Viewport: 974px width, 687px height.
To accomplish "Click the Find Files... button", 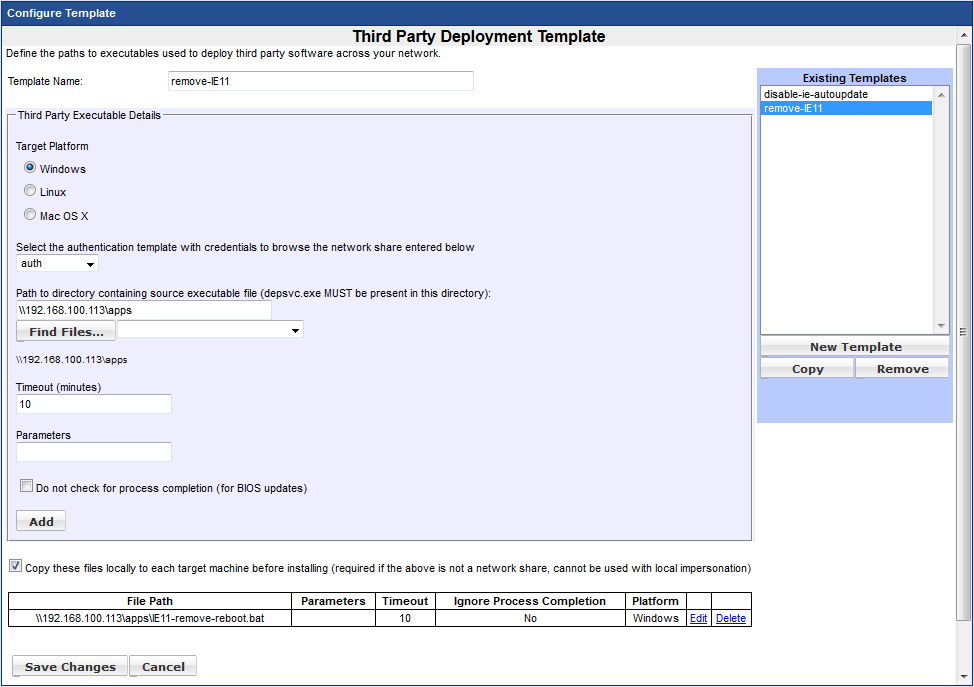I will pyautogui.click(x=66, y=331).
